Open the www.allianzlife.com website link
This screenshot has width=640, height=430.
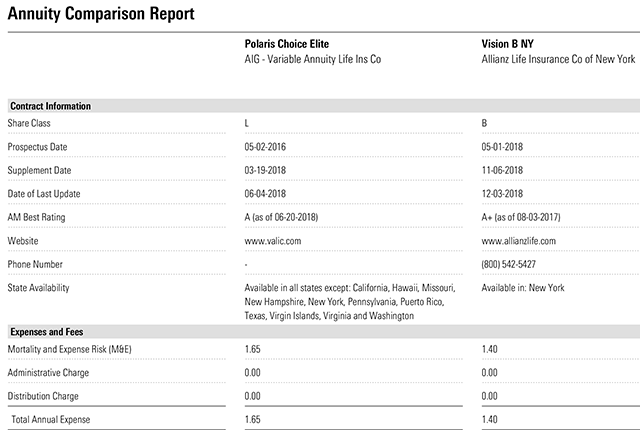point(520,241)
